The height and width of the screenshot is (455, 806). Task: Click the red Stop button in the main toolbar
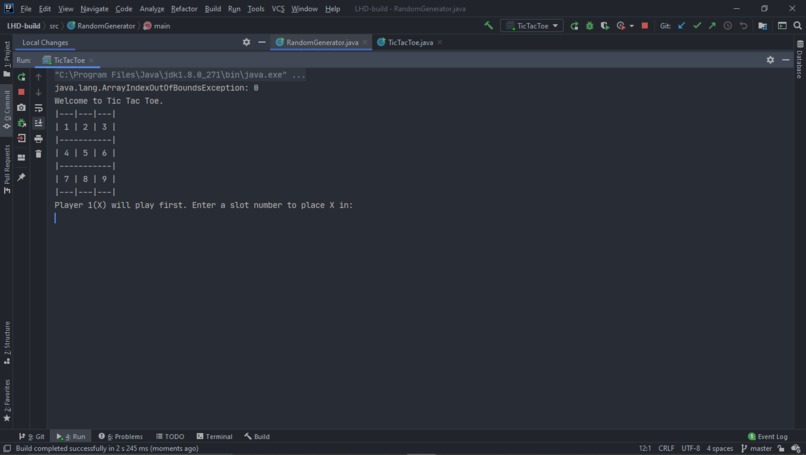645,26
